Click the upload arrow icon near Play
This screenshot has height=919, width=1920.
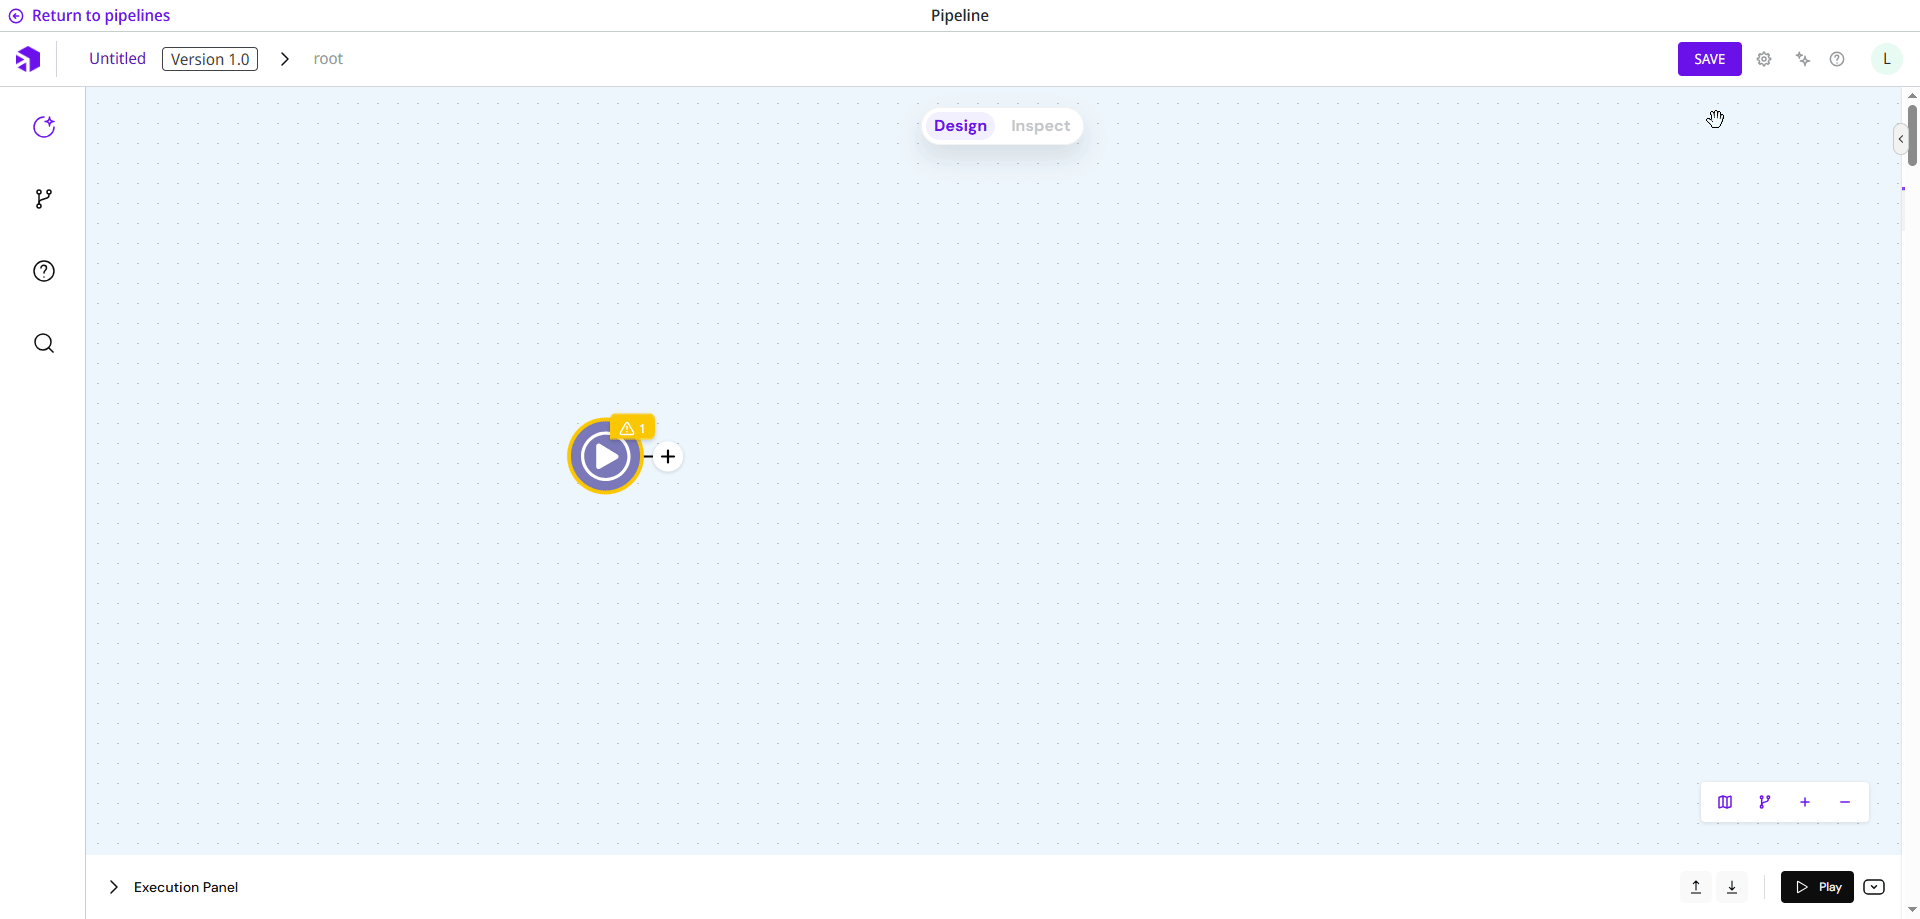click(x=1696, y=887)
